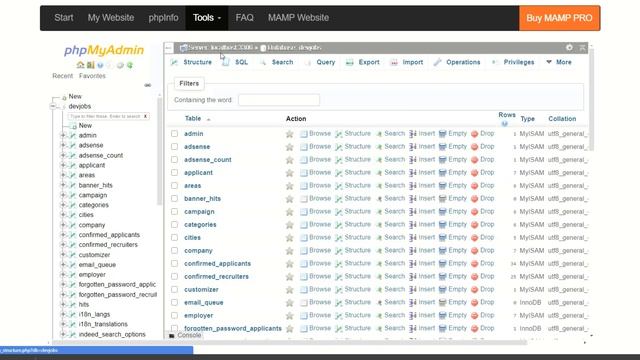The height and width of the screenshot is (360, 640).
Task: Select the applicant table checkbox
Action: pos(175,173)
